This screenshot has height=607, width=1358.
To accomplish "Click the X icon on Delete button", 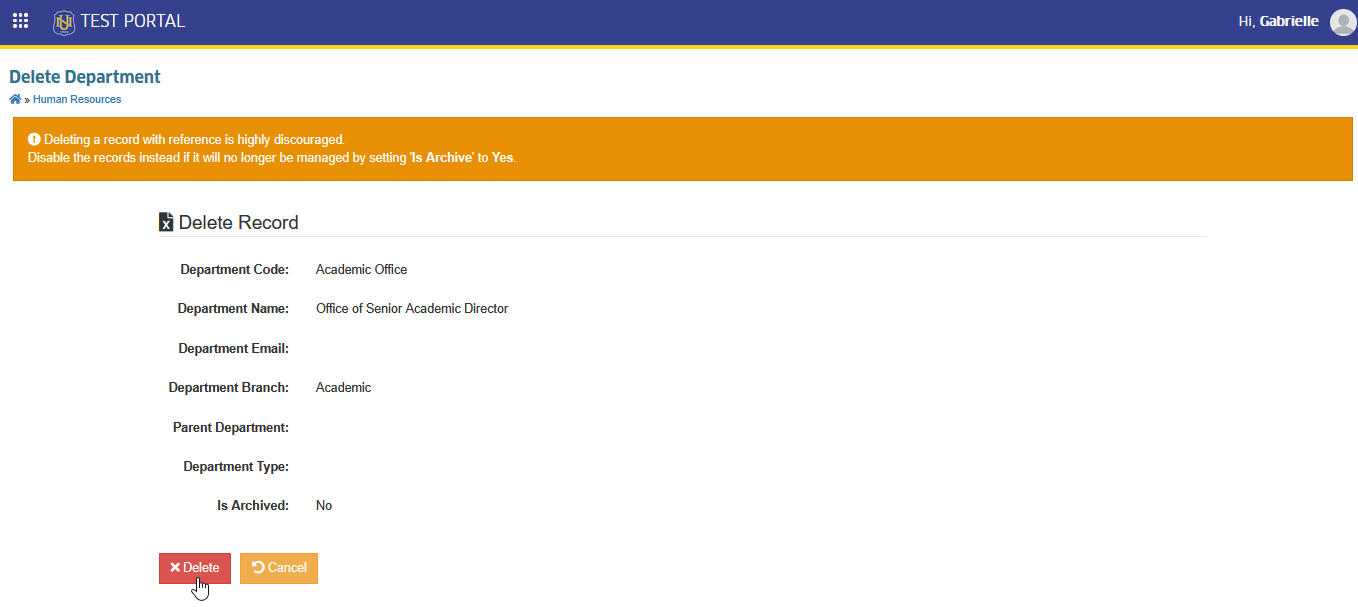I will point(175,568).
